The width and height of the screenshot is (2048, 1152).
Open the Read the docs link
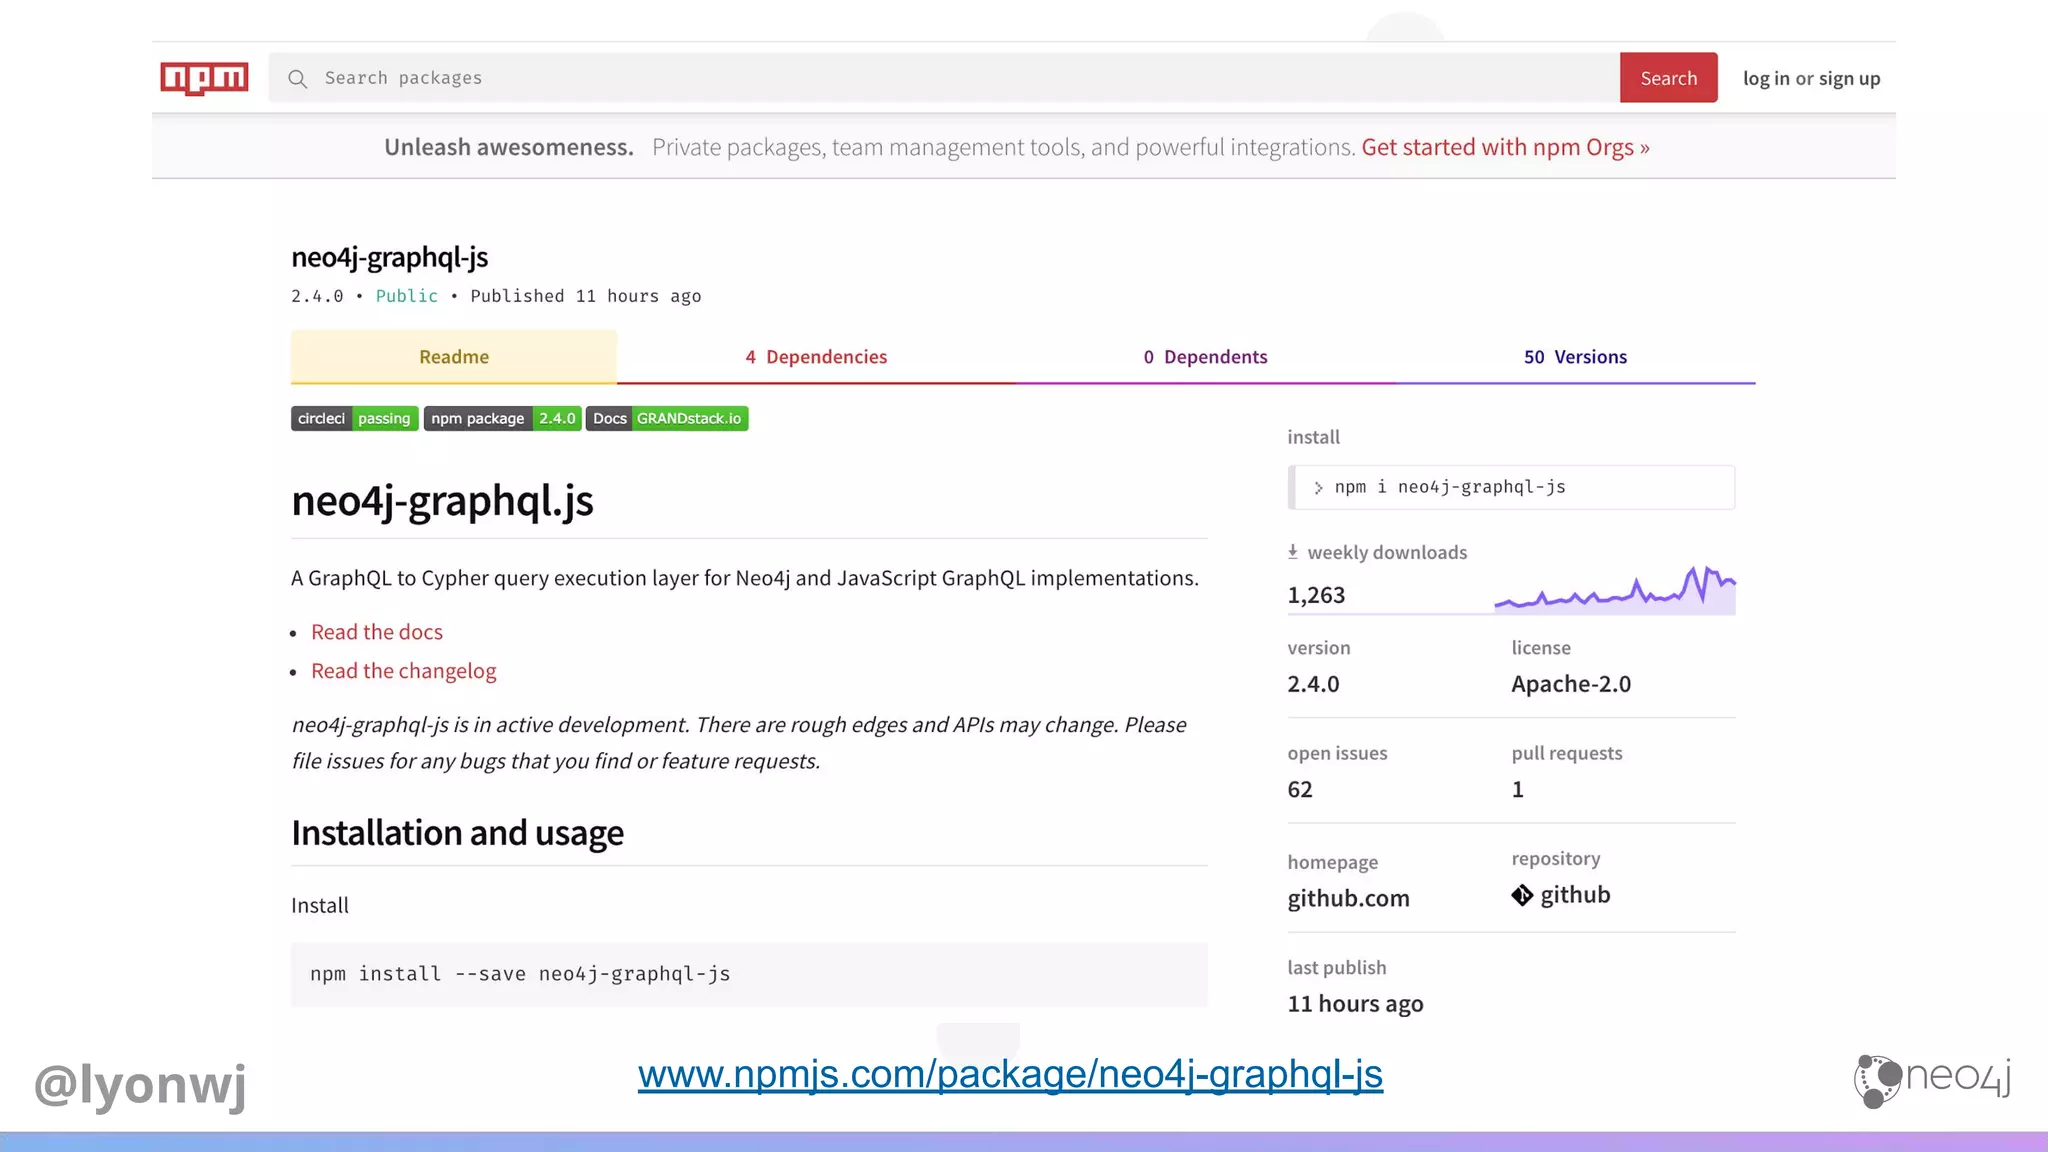(x=376, y=632)
